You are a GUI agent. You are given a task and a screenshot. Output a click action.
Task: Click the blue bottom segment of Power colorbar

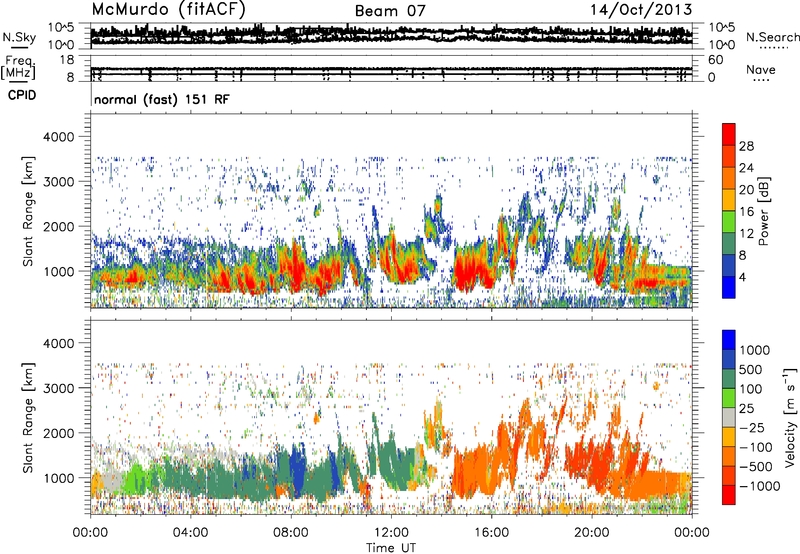[x=729, y=287]
